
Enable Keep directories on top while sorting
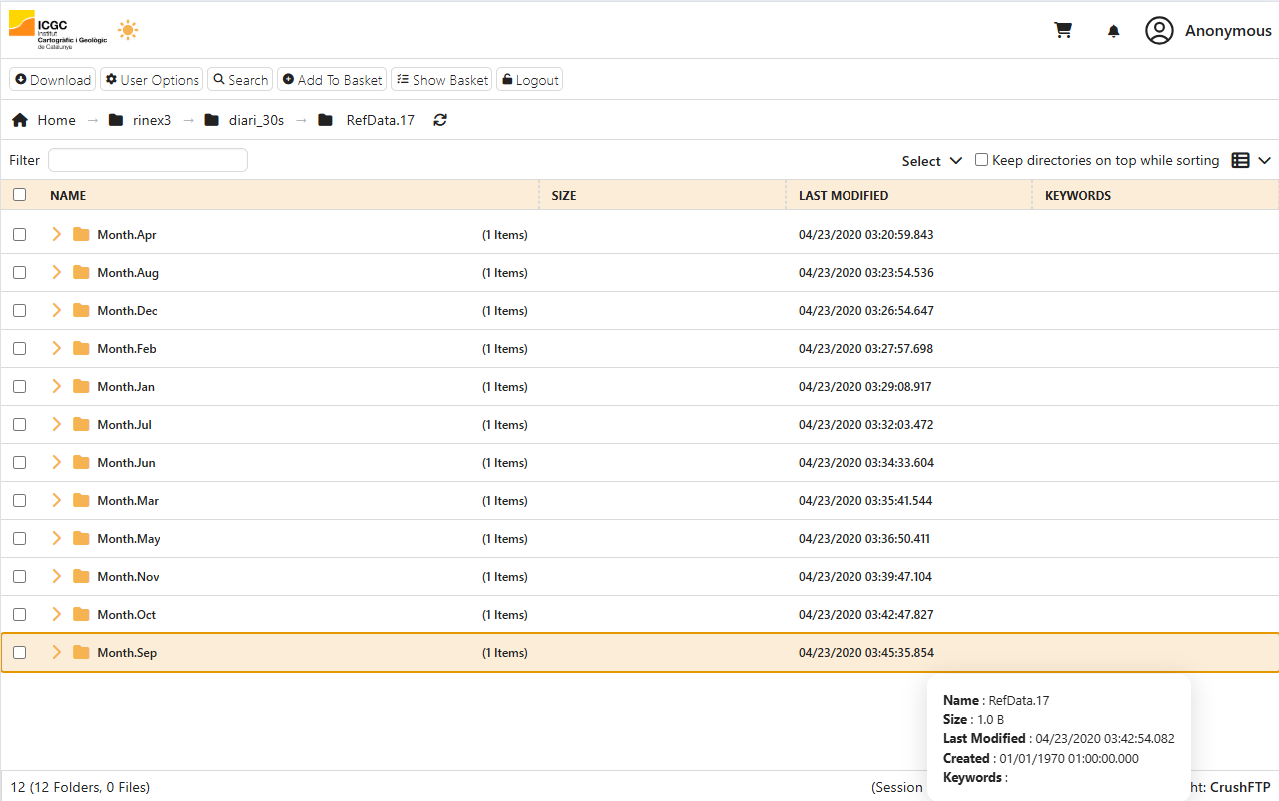pos(981,160)
